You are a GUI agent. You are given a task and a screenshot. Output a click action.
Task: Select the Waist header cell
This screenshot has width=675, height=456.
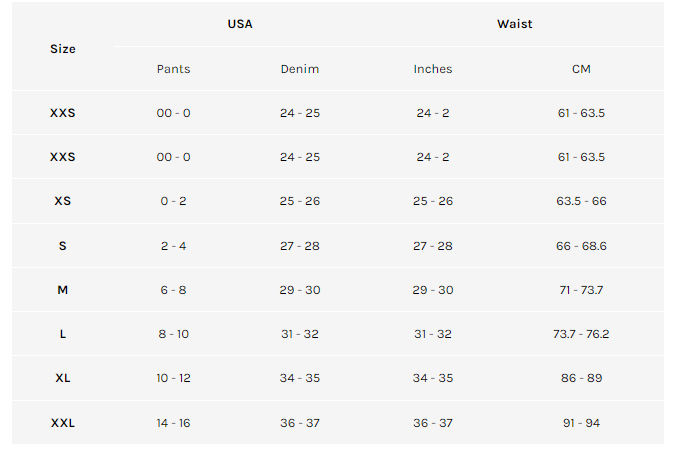coord(514,24)
